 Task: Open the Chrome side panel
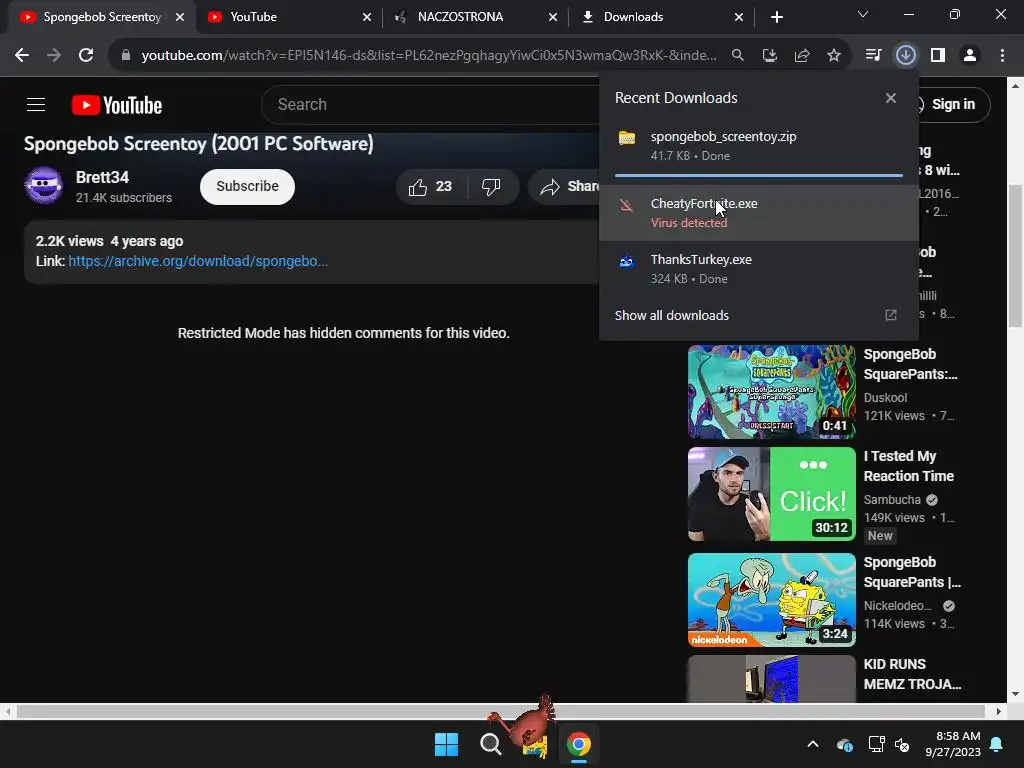point(938,55)
